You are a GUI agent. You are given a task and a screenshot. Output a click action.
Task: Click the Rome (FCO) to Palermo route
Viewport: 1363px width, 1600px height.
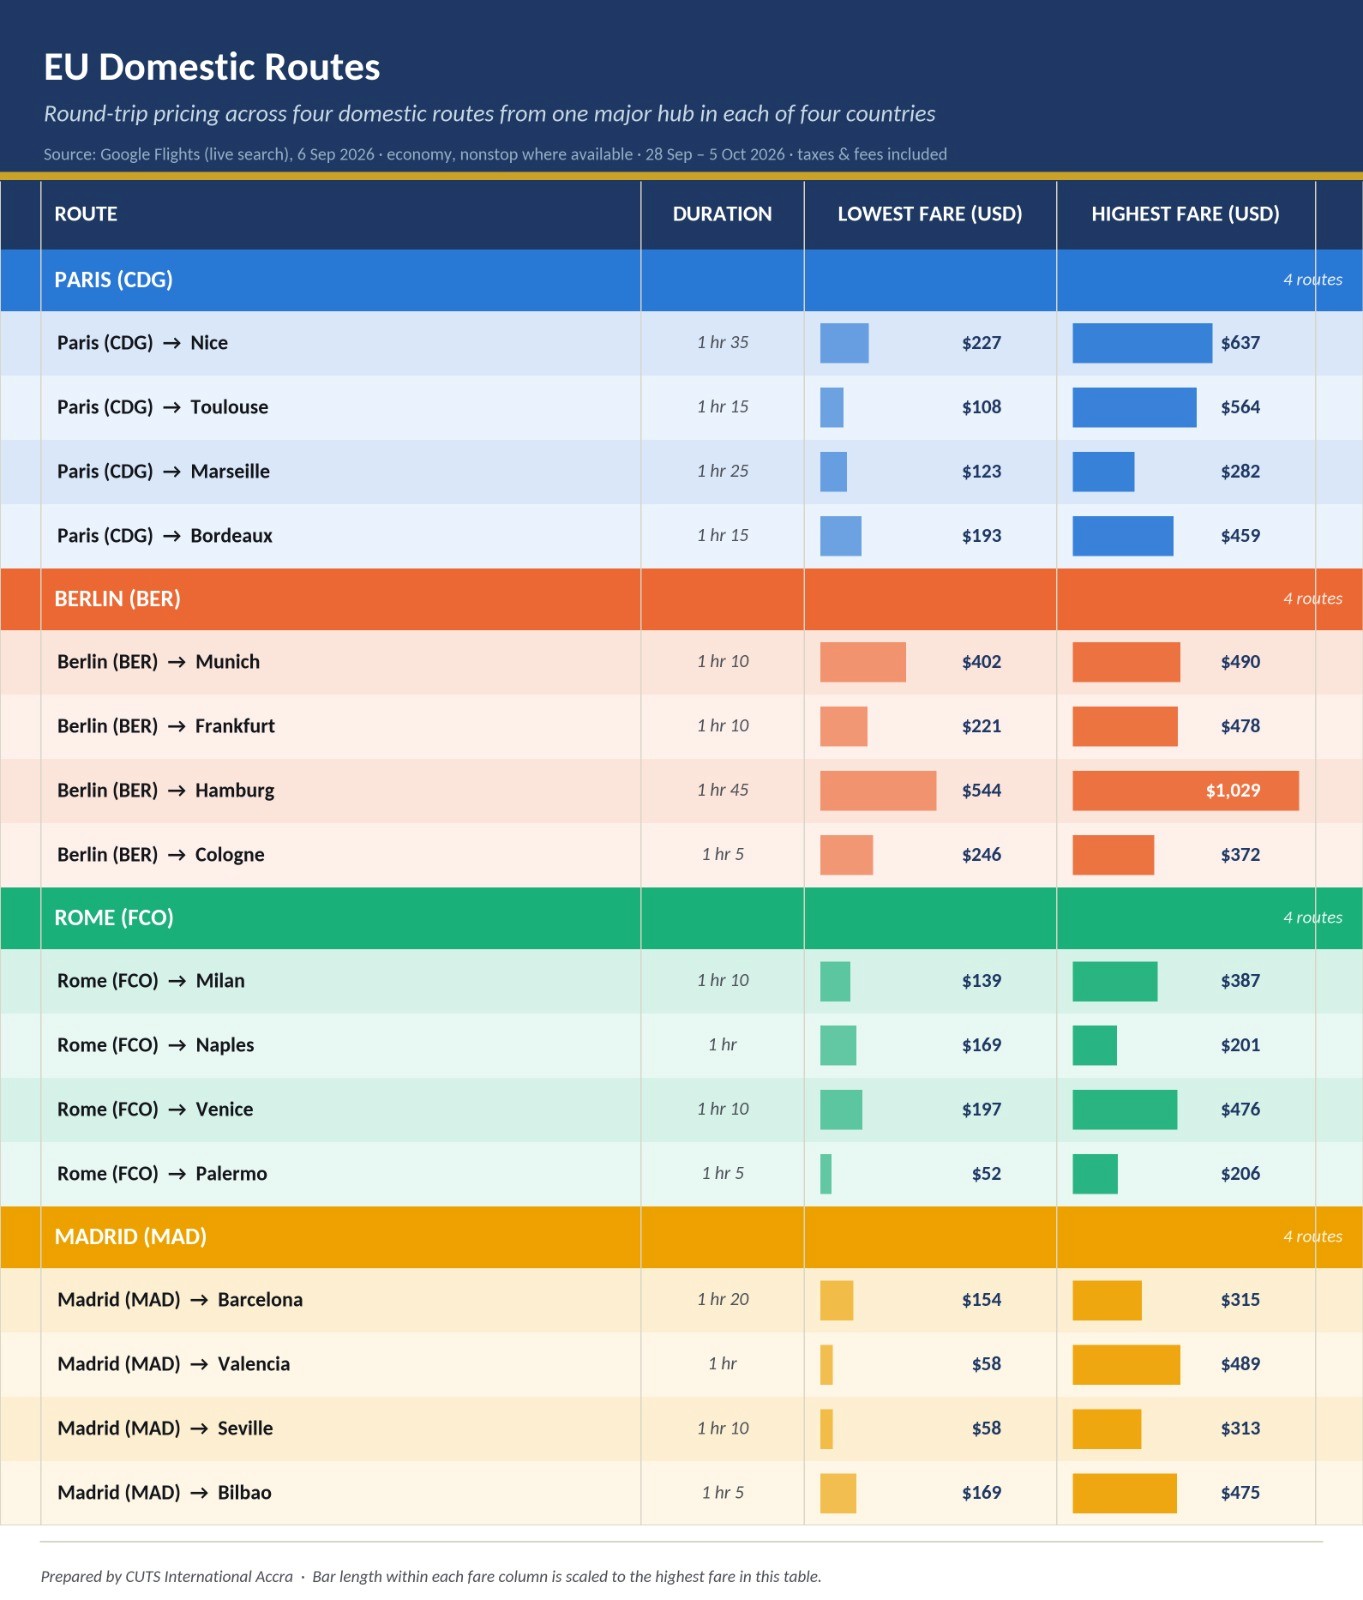[x=162, y=1174]
